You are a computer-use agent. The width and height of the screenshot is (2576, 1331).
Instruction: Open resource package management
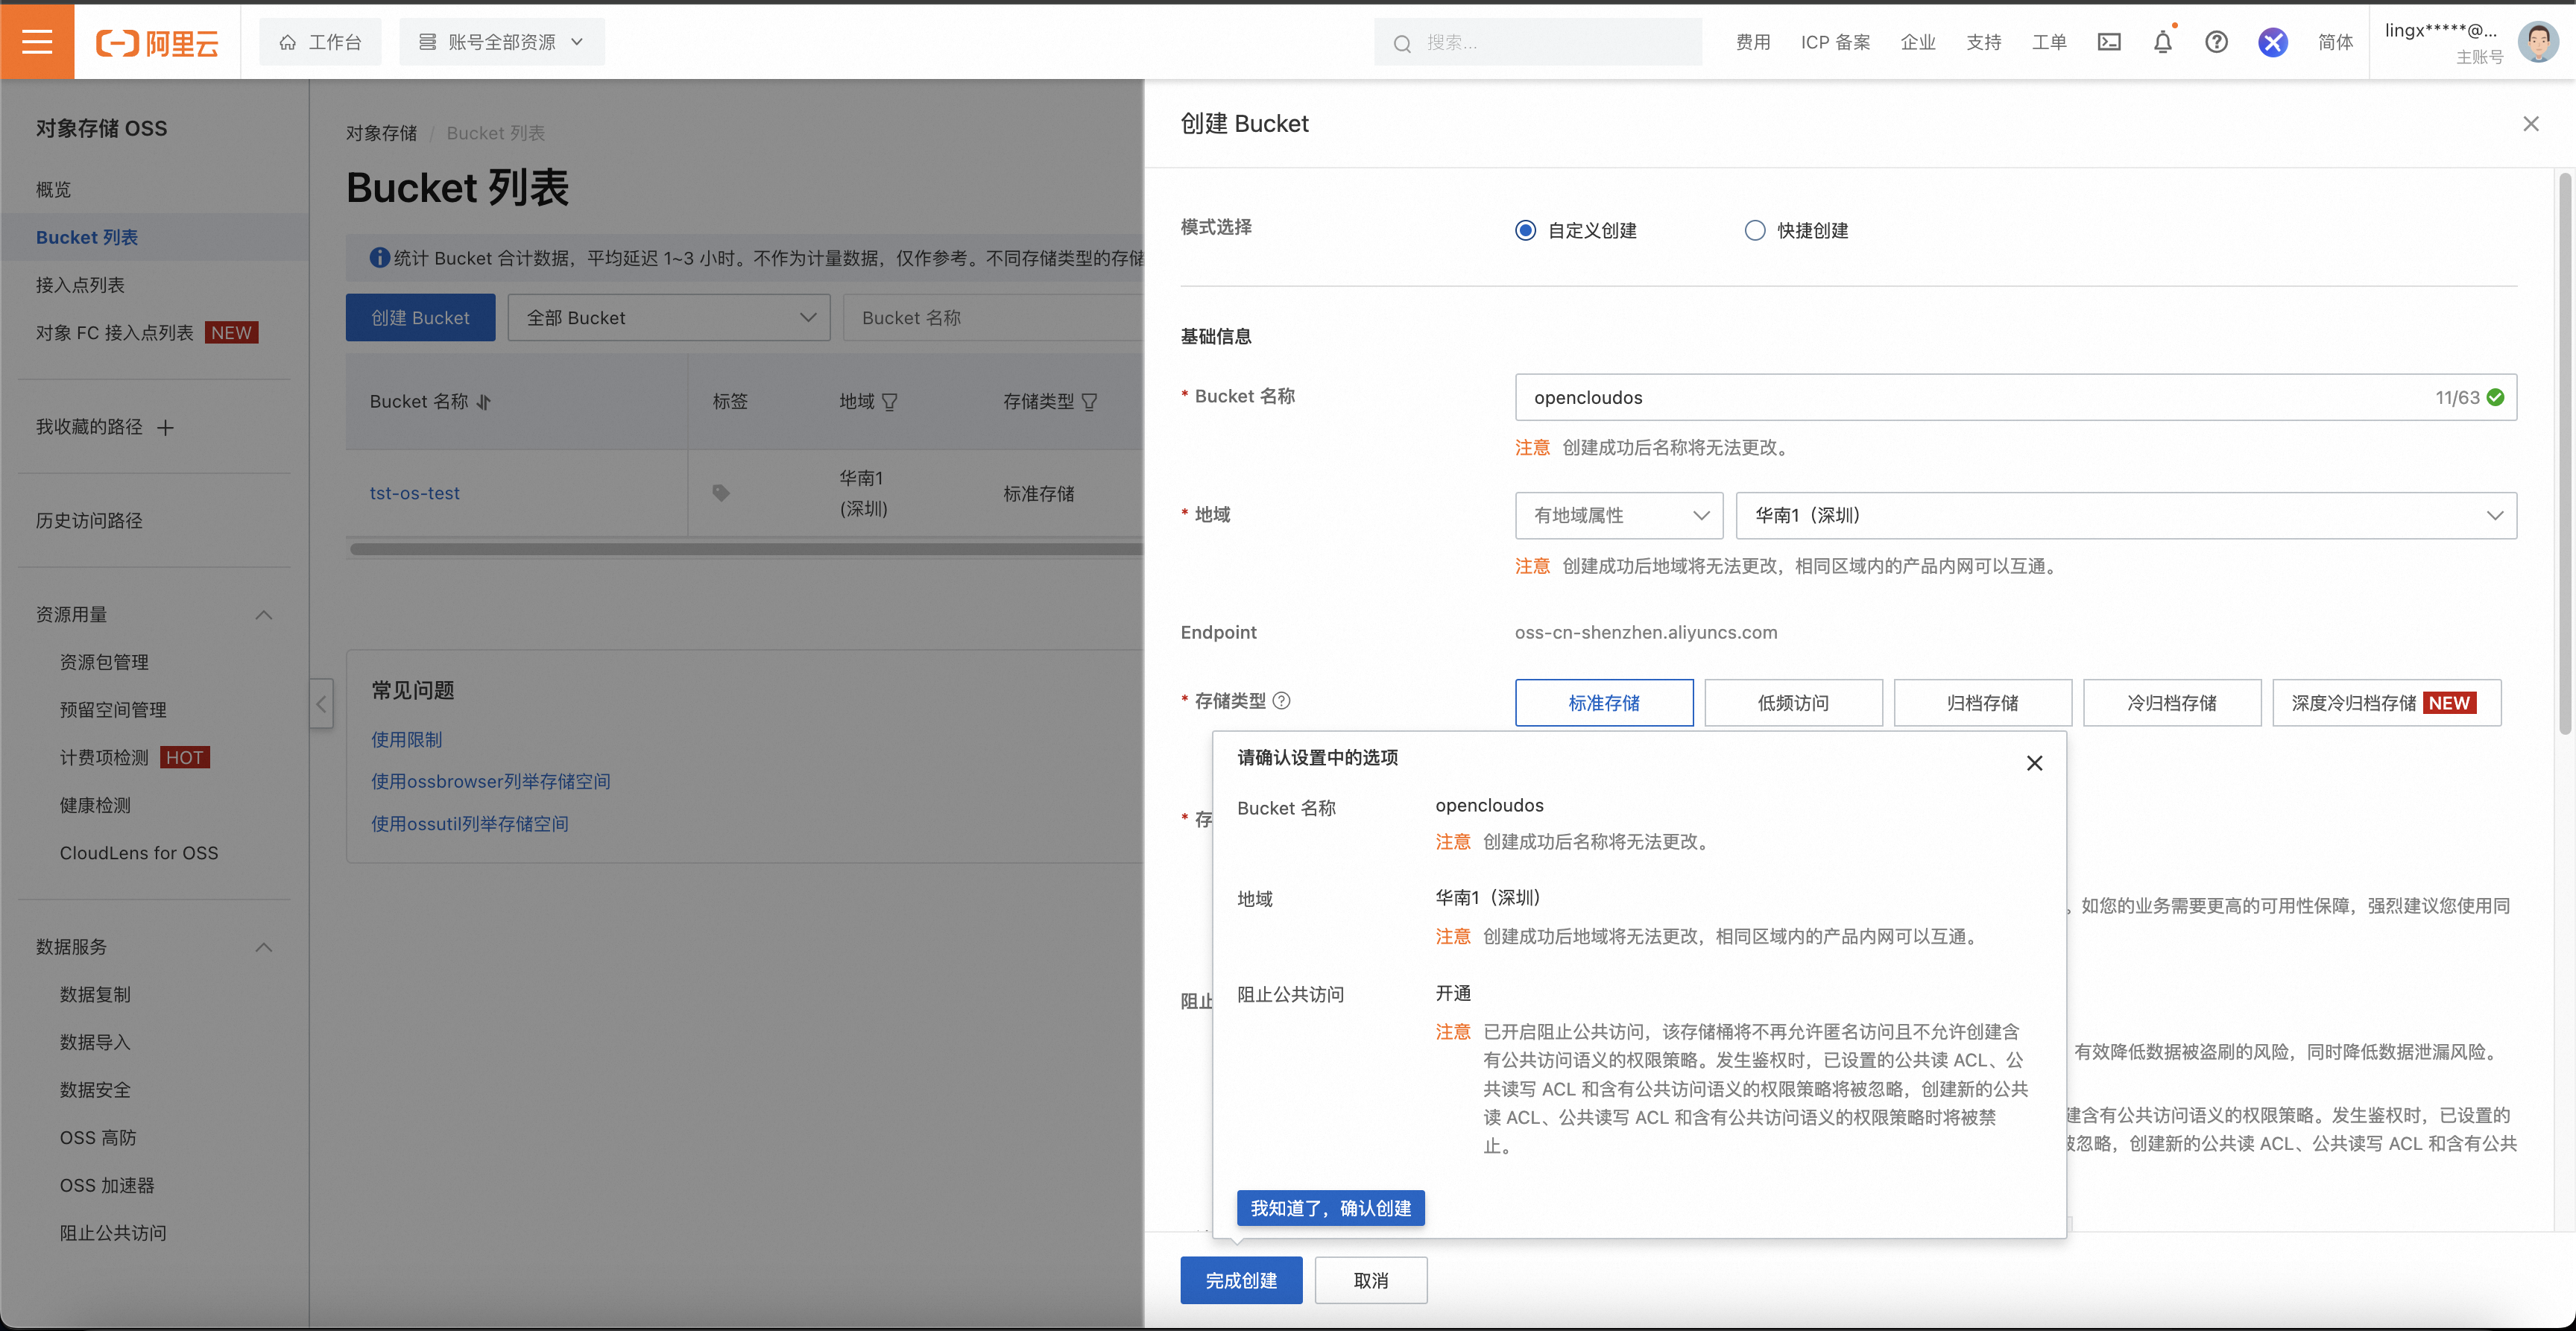(x=104, y=662)
